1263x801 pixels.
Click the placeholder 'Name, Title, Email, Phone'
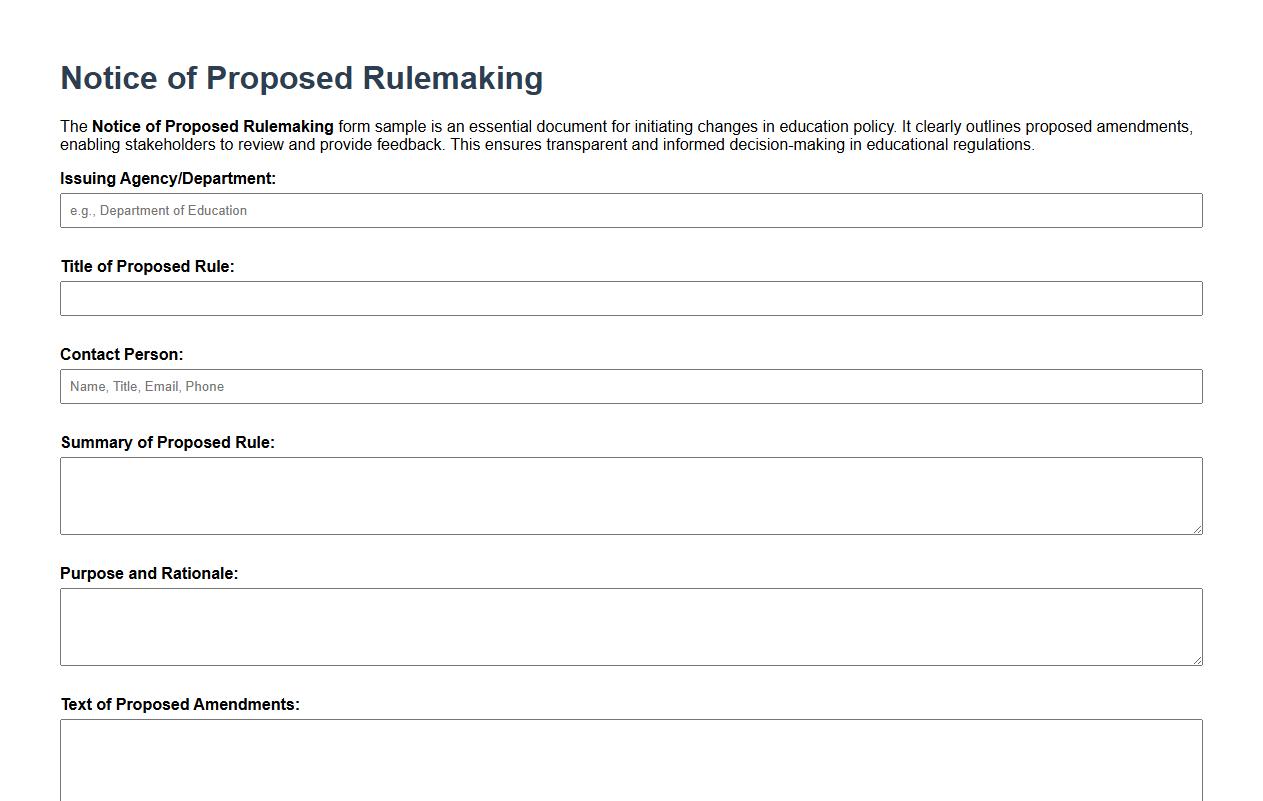coord(146,386)
